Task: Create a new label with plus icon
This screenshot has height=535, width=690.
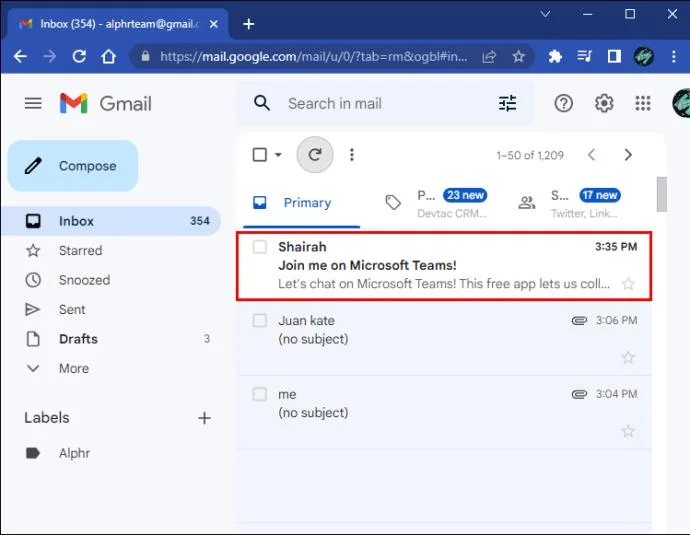Action: coord(204,418)
